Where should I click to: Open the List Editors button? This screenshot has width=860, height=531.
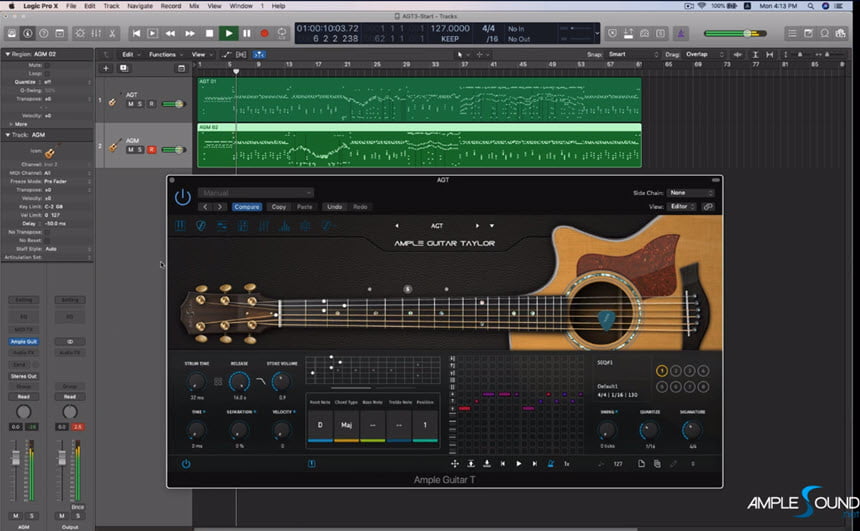[792, 33]
